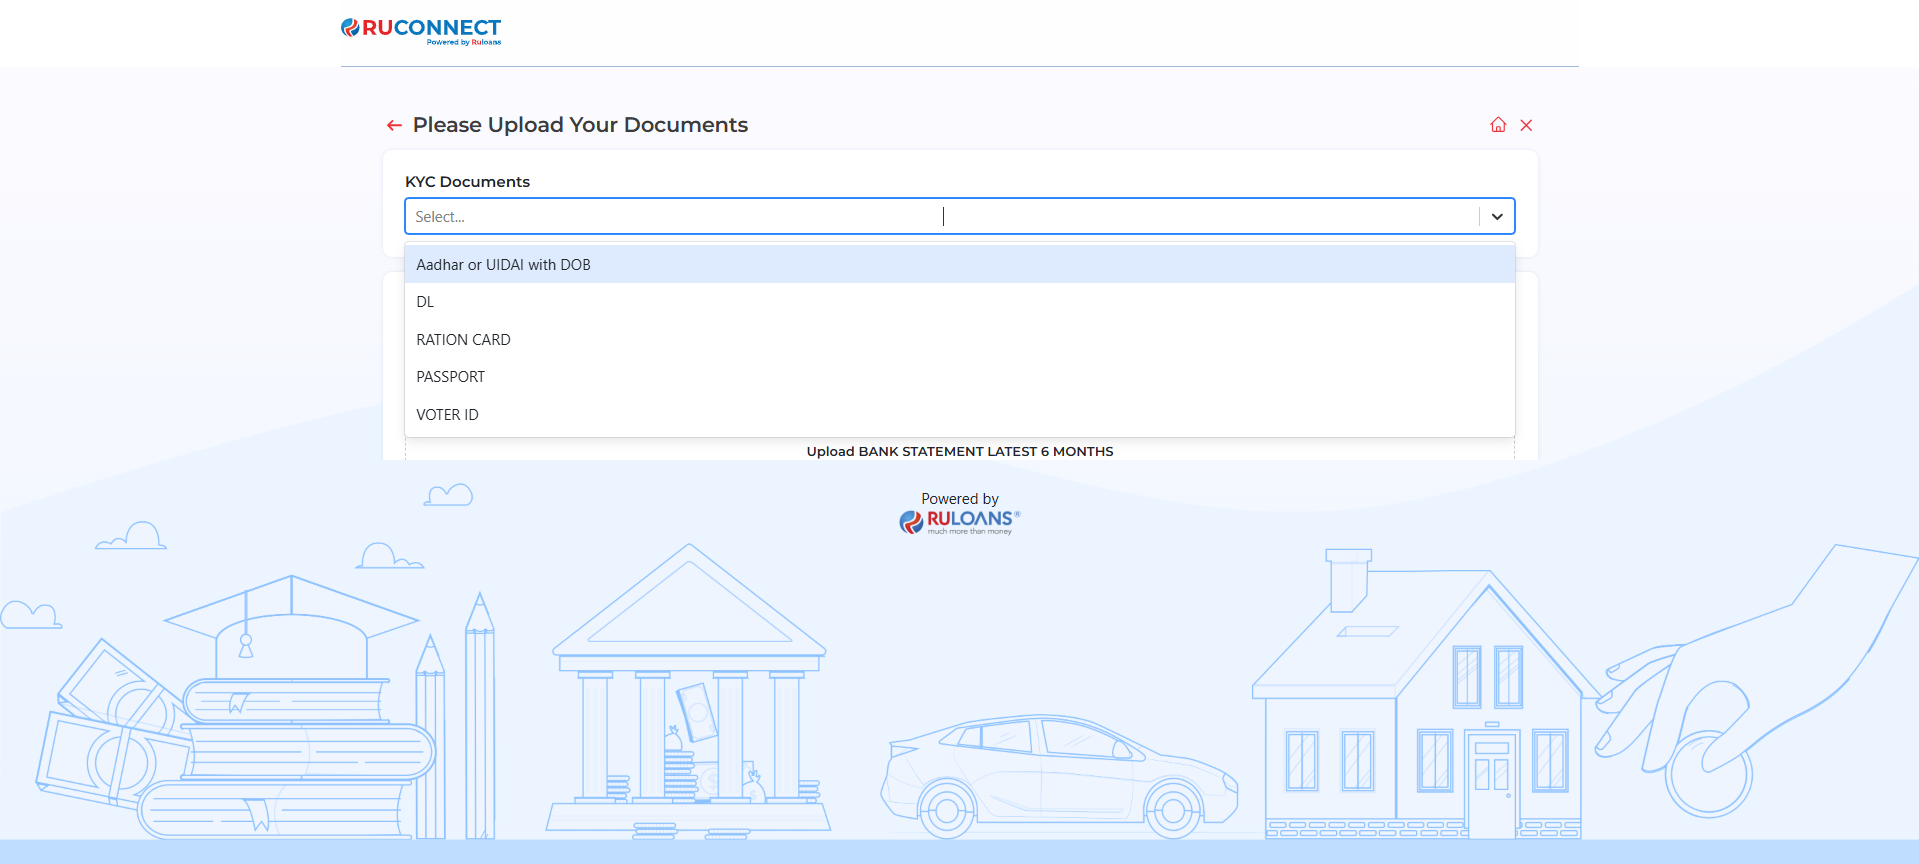The width and height of the screenshot is (1919, 864).
Task: Click the red back arrow icon
Action: coord(394,125)
